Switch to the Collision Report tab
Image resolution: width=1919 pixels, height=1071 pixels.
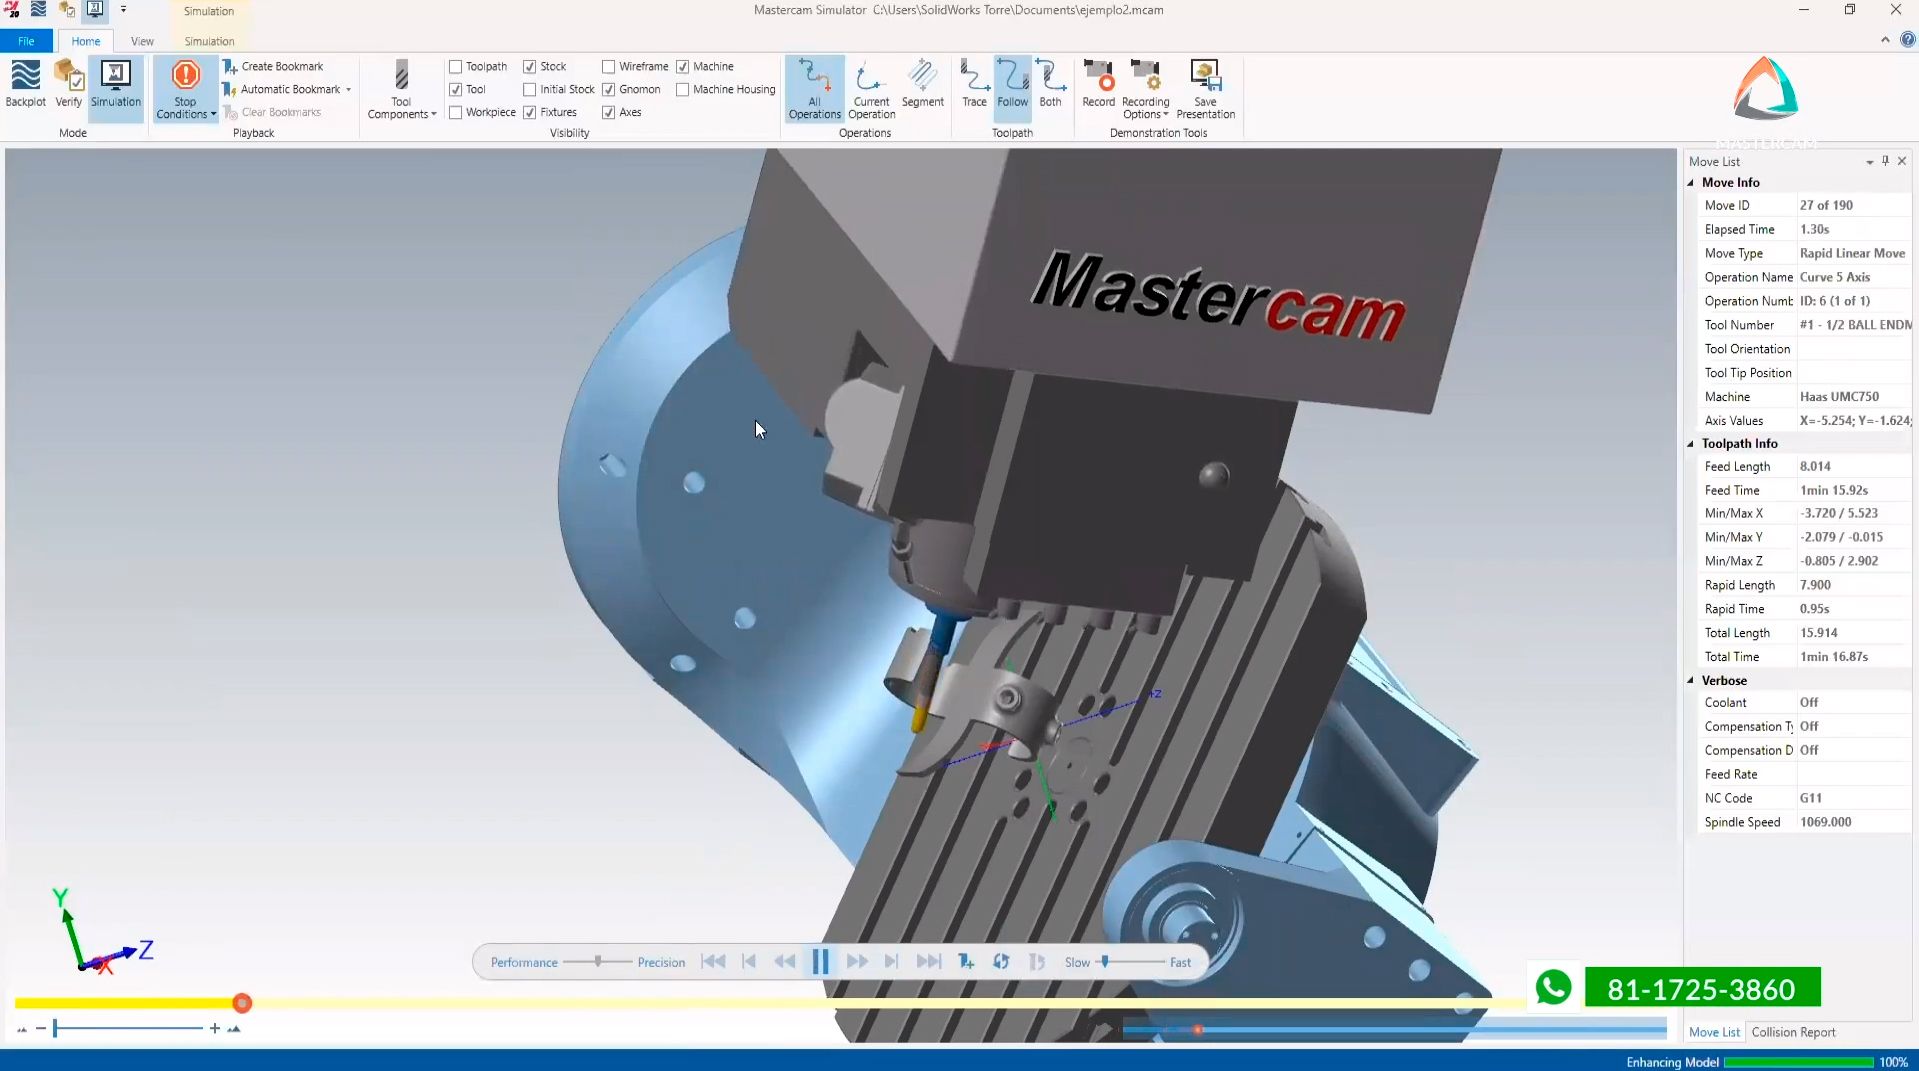1794,1032
